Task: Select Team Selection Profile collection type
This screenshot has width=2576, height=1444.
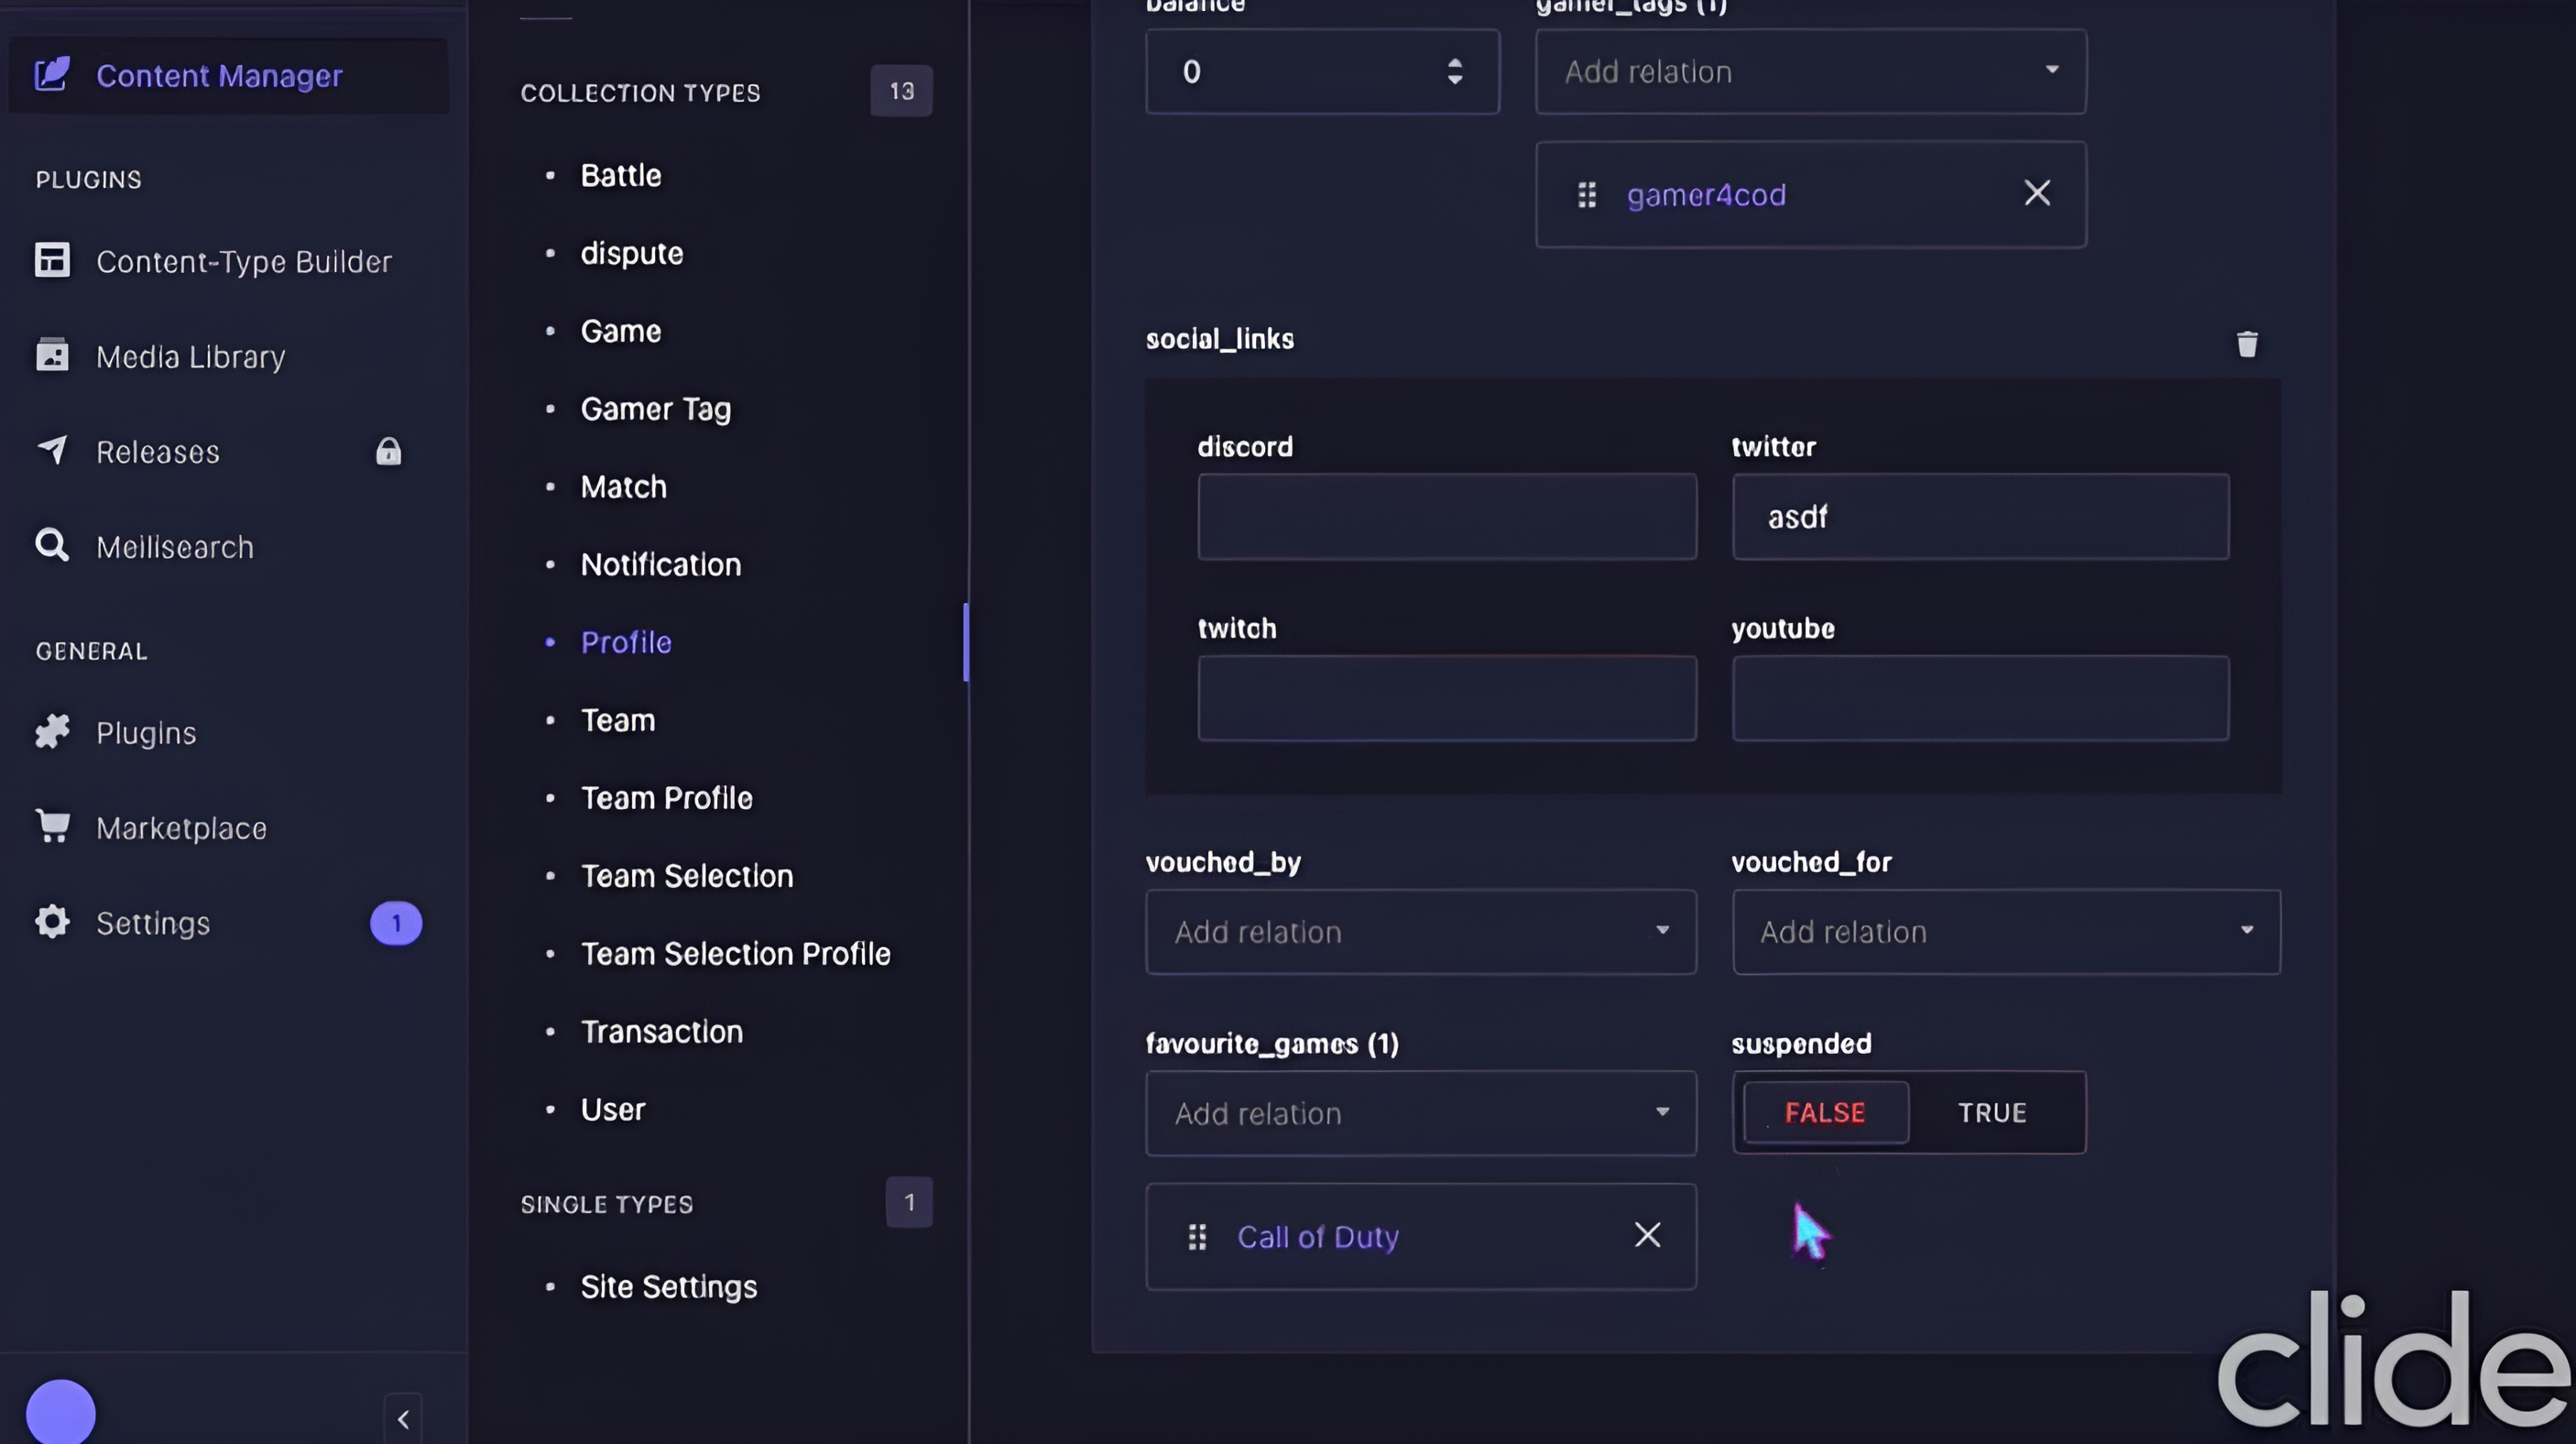Action: pyautogui.click(x=735, y=953)
